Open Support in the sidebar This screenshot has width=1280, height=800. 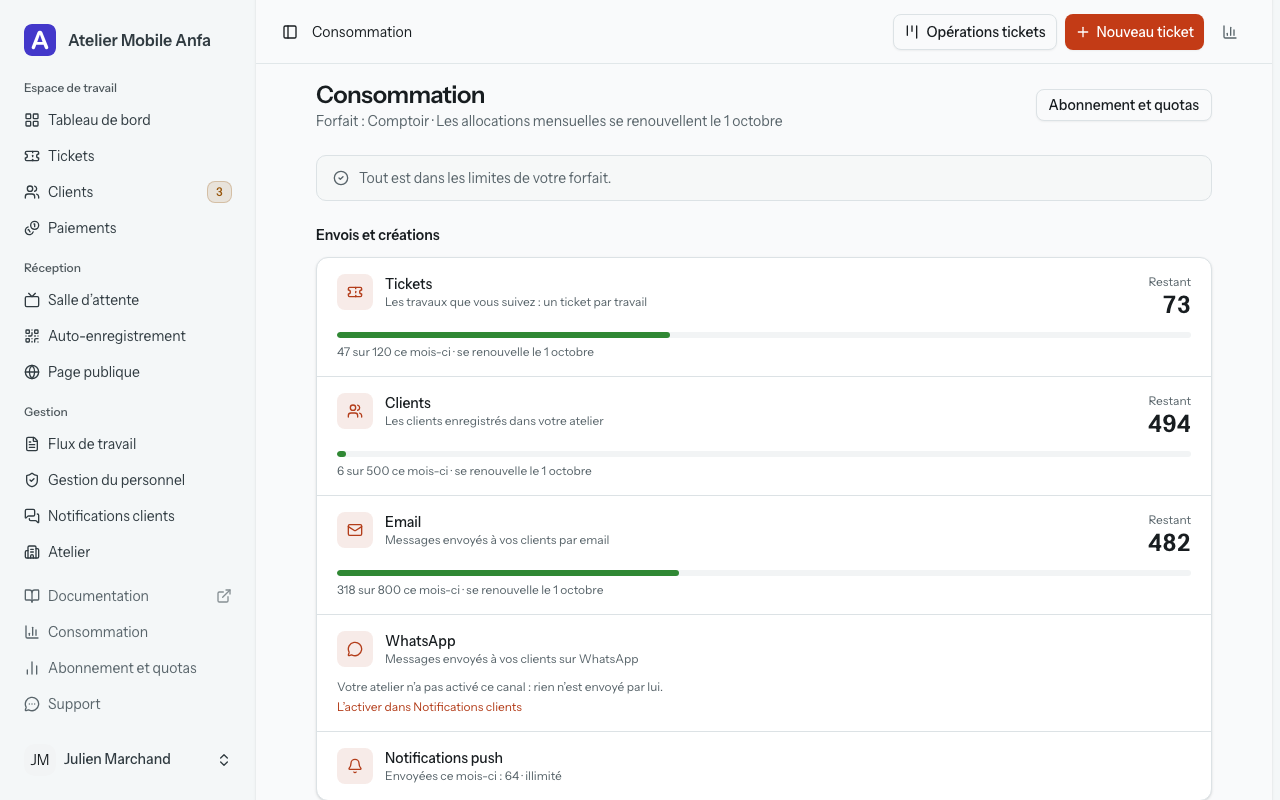[x=128, y=704]
